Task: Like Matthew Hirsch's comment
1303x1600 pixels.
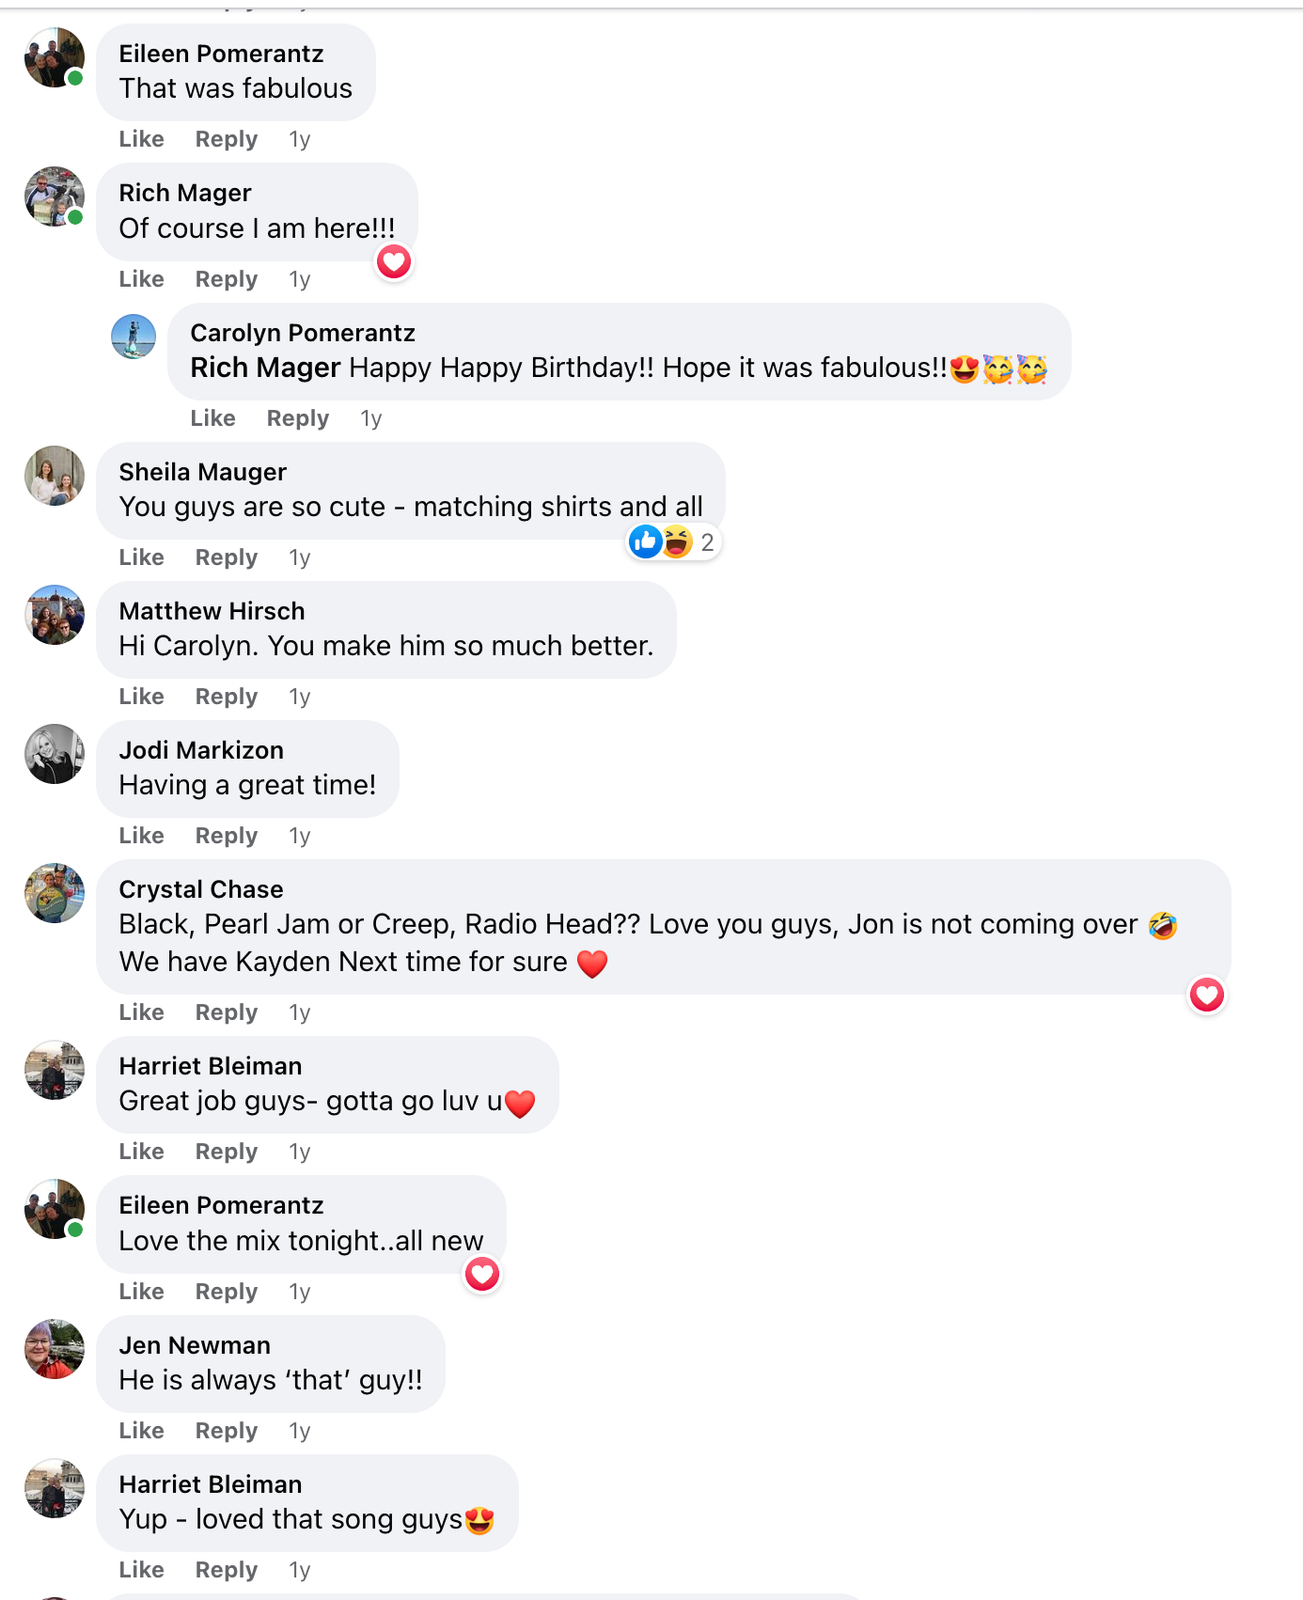Action: (141, 696)
